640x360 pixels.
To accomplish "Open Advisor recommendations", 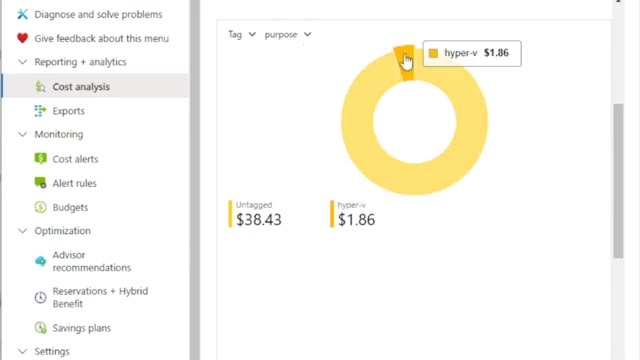I will pyautogui.click(x=91, y=261).
